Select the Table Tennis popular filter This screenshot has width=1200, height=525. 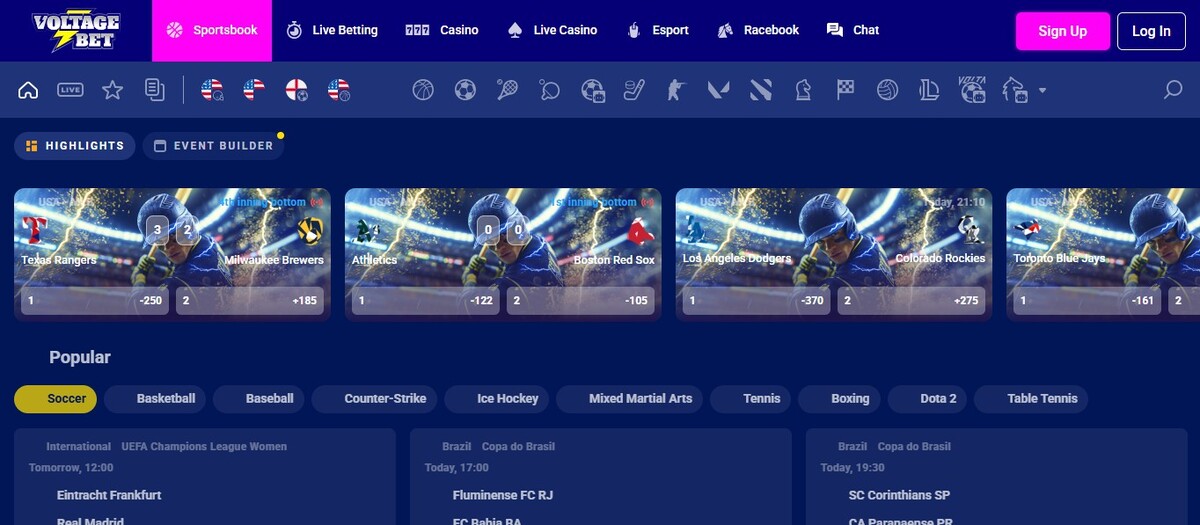[1031, 399]
